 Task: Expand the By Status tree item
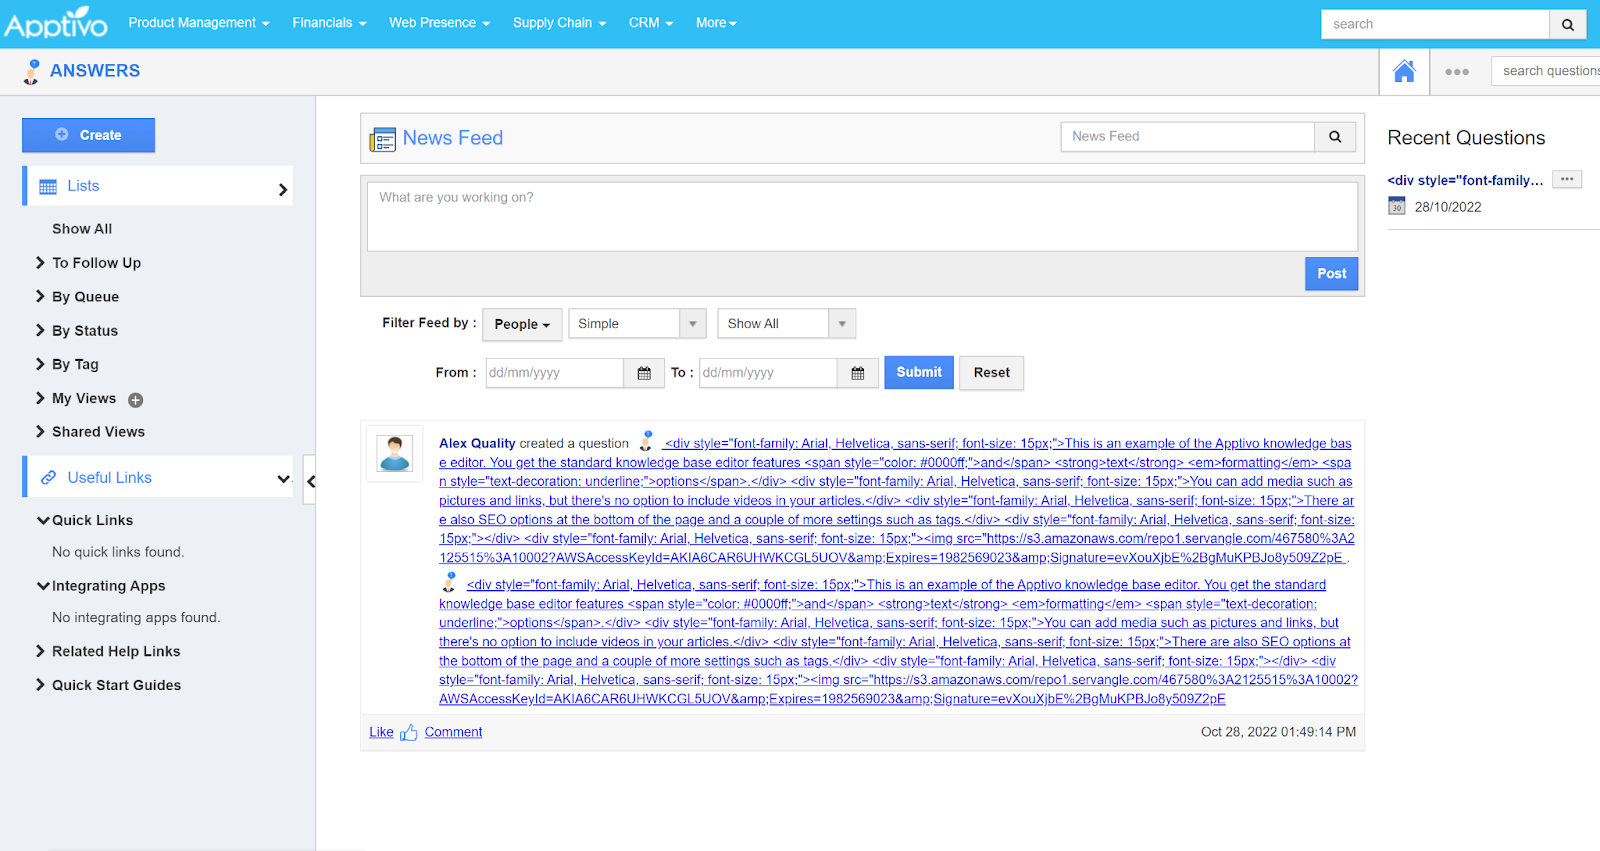coord(41,330)
